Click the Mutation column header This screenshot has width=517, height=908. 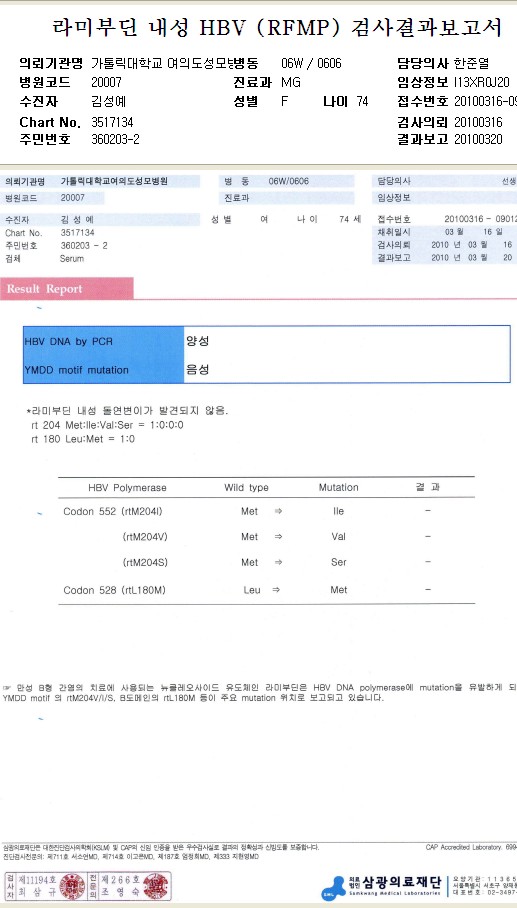339,488
